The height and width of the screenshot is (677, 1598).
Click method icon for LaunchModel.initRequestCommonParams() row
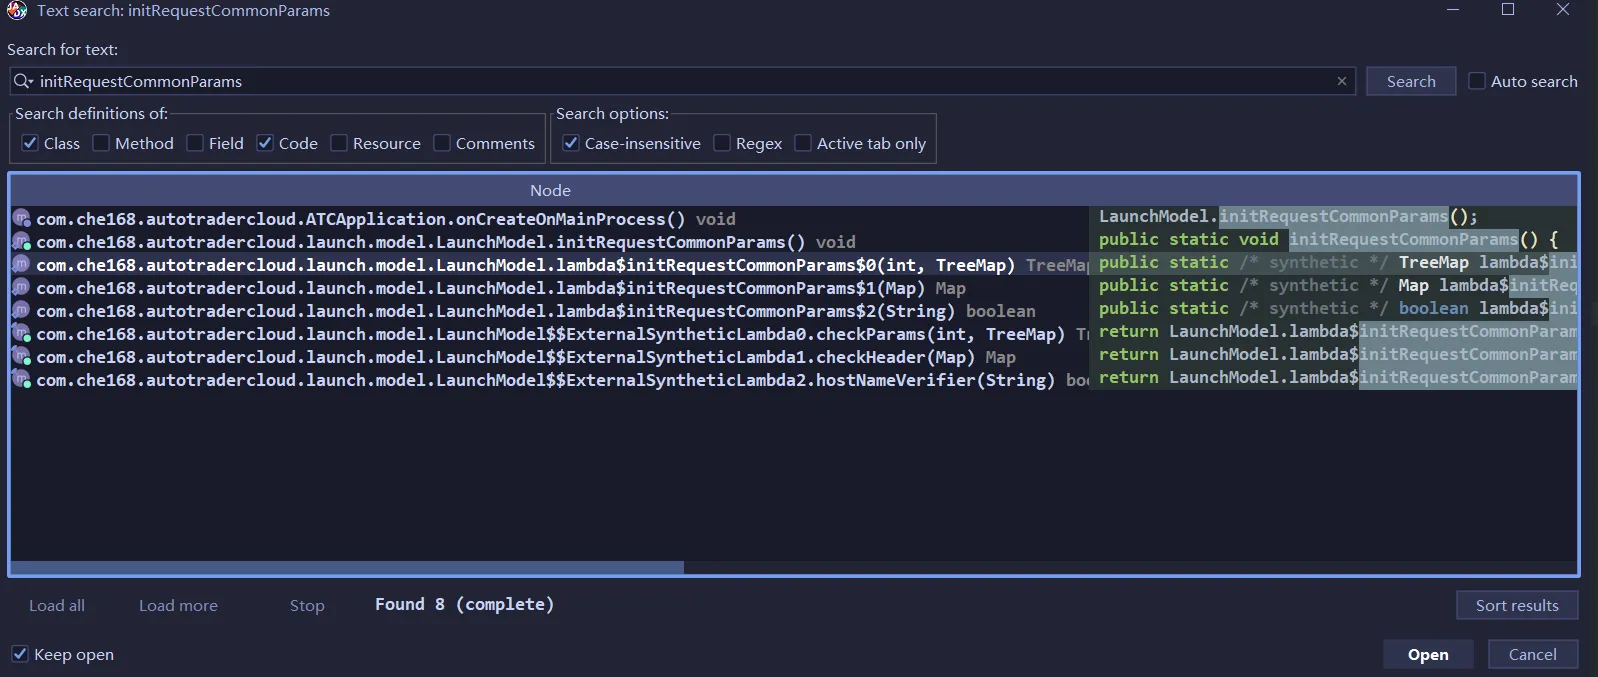point(22,242)
